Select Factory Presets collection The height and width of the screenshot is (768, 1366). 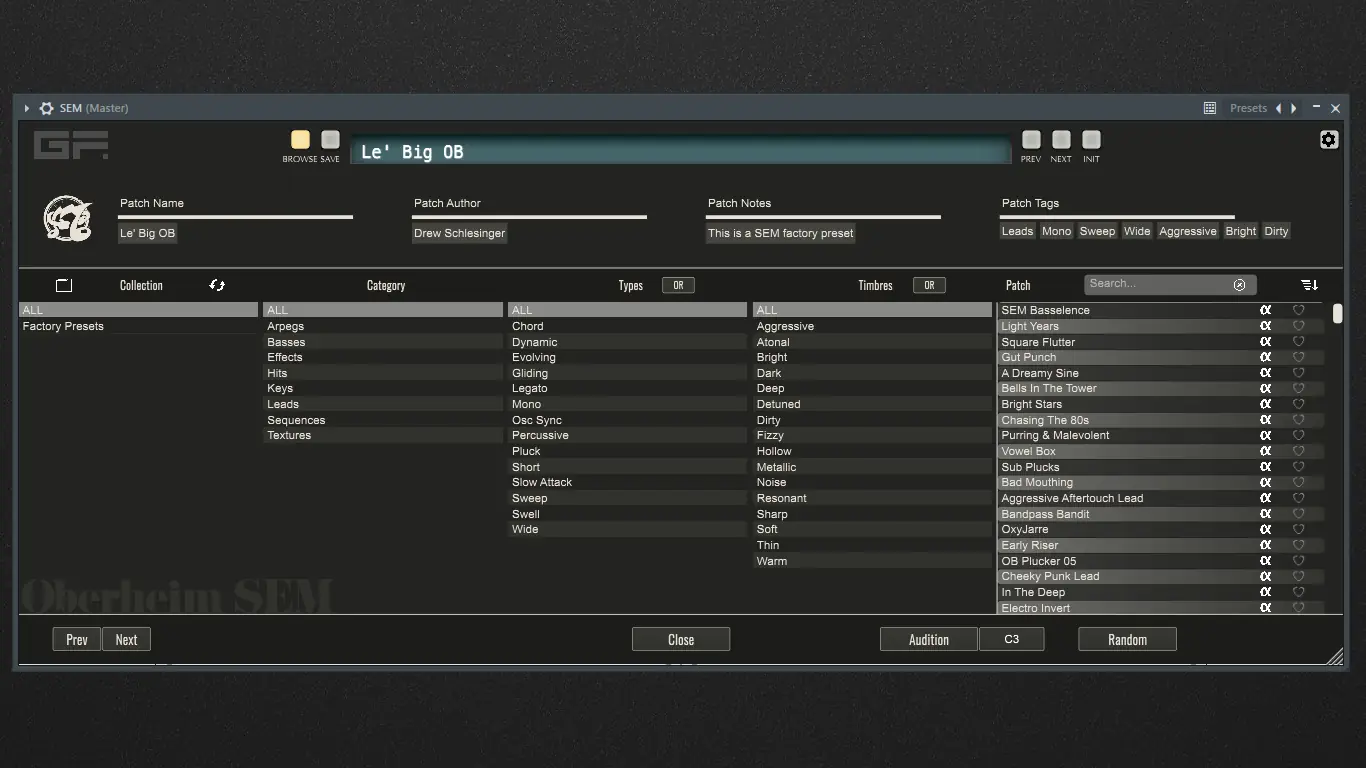tap(138, 326)
